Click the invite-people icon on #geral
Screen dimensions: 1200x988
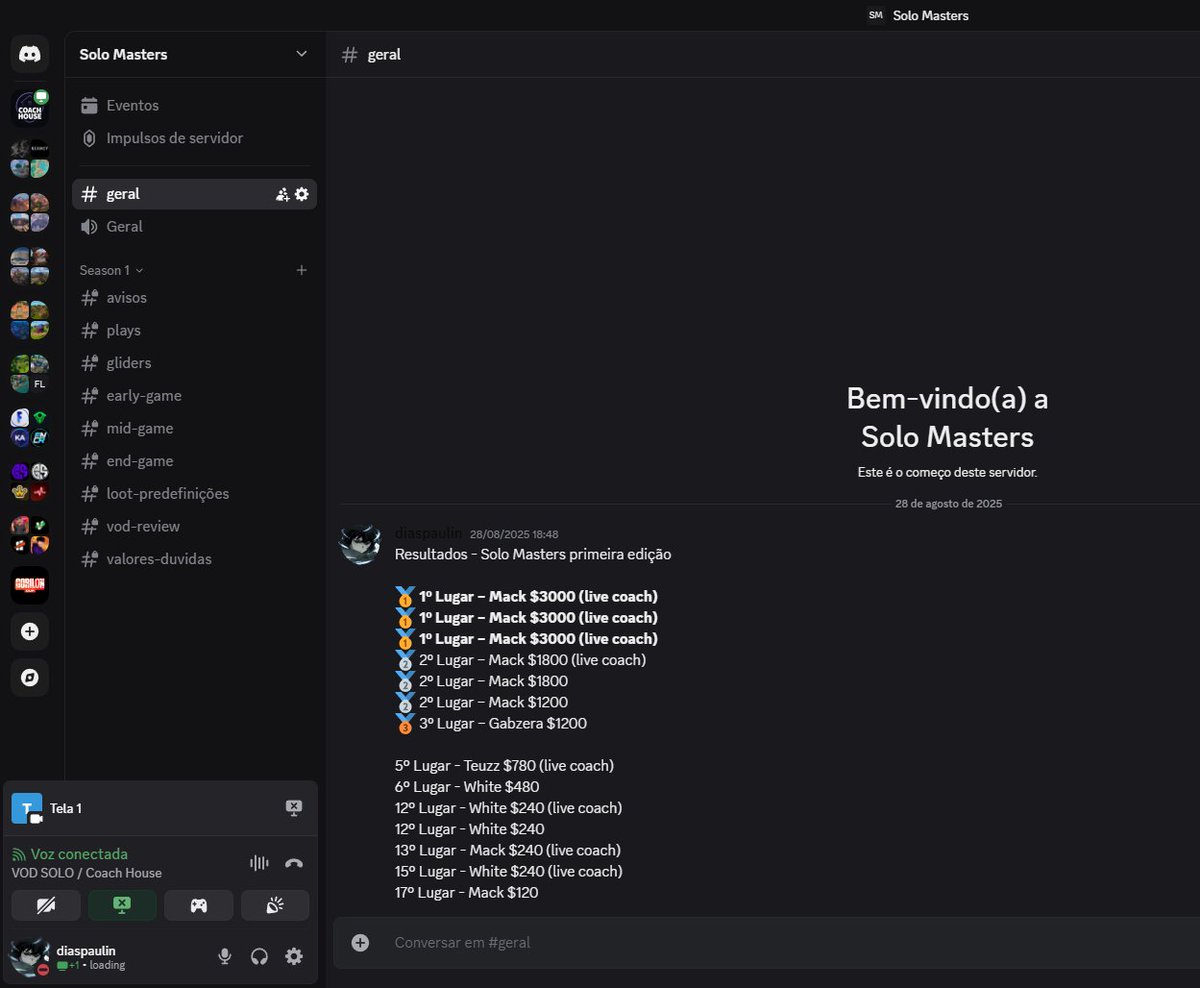click(x=282, y=194)
